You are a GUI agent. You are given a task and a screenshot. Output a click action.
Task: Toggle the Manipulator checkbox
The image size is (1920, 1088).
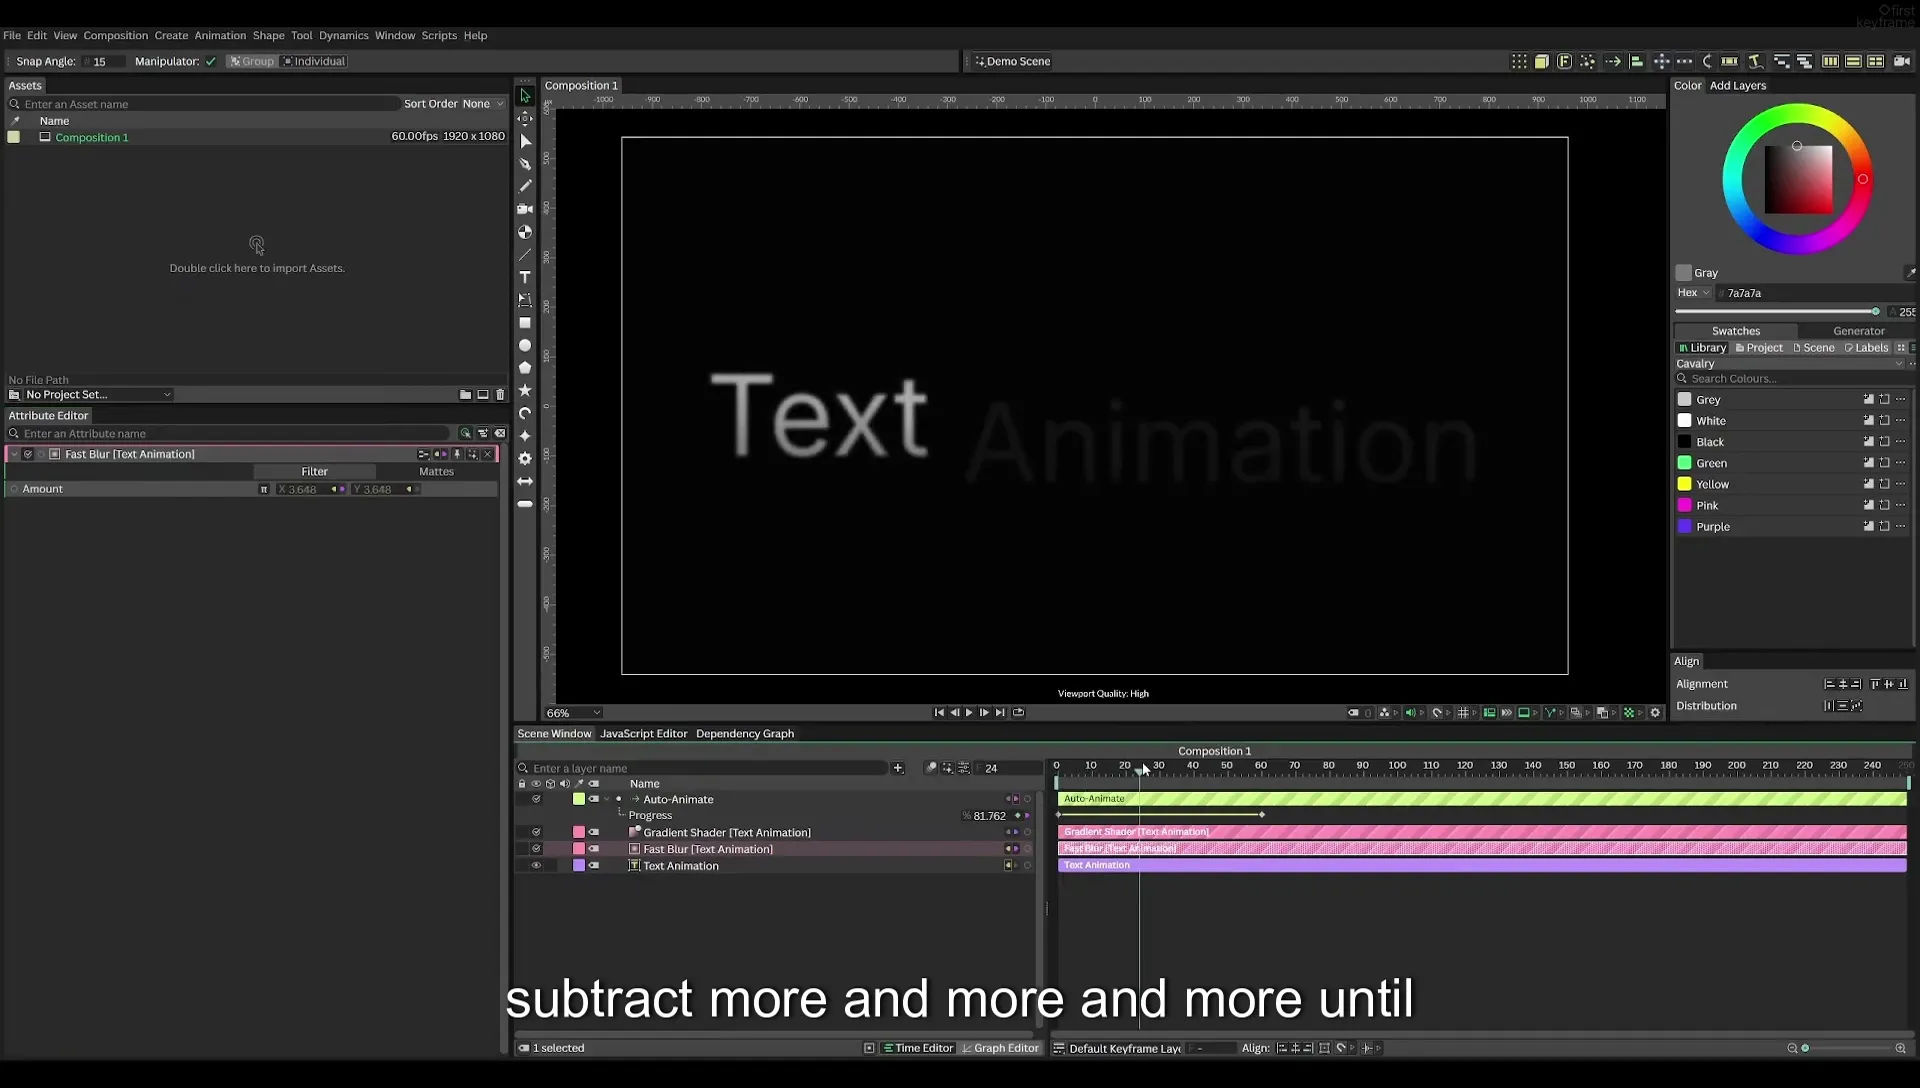tap(211, 61)
